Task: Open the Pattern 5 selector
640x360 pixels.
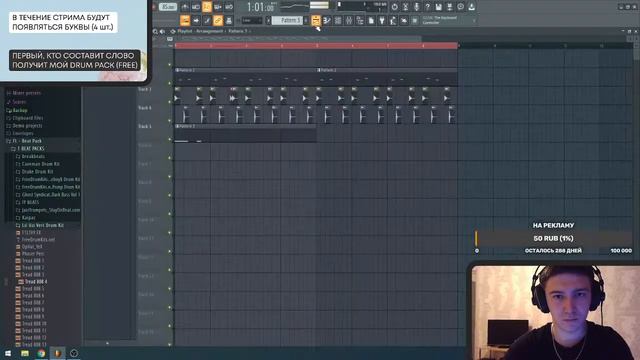Action: click(287, 20)
